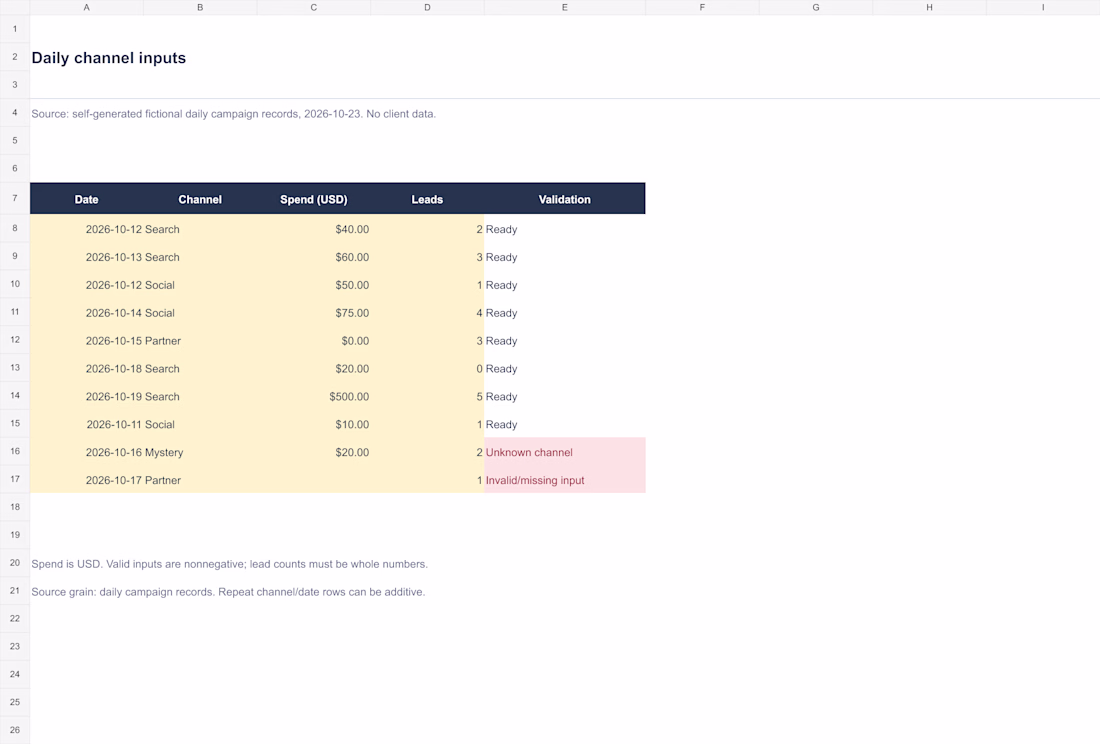1100x744 pixels.
Task: Select the "Date" table header cell
Action: pos(86,199)
